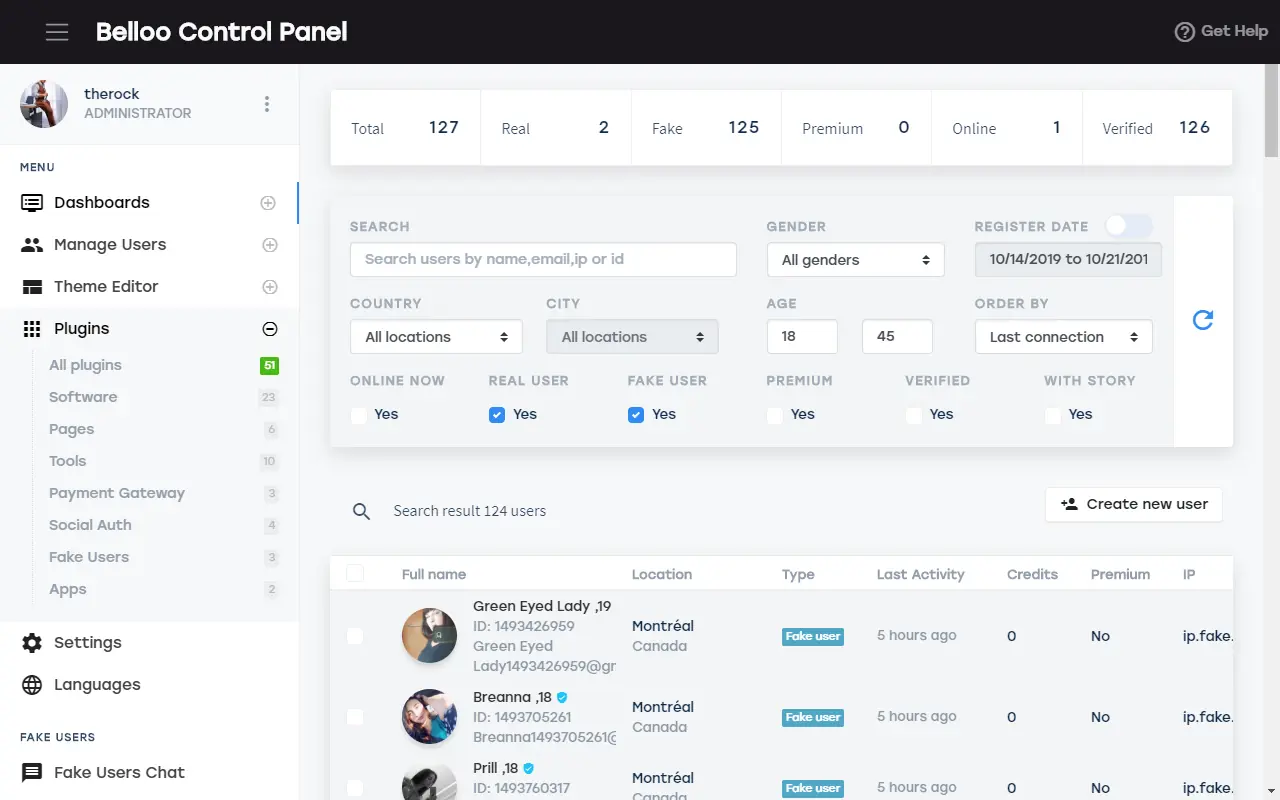This screenshot has width=1280, height=800.
Task: Click the Fake 125 stat card
Action: [706, 128]
